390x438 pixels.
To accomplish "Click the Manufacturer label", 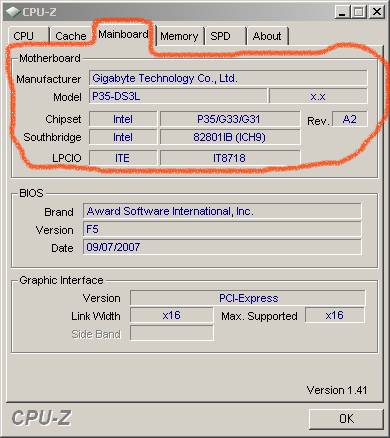I will [49, 79].
